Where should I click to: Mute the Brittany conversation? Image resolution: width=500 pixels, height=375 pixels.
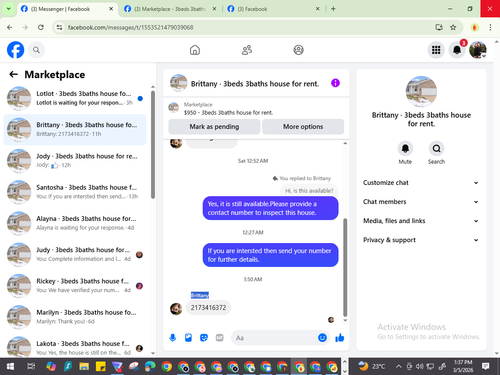[405, 148]
